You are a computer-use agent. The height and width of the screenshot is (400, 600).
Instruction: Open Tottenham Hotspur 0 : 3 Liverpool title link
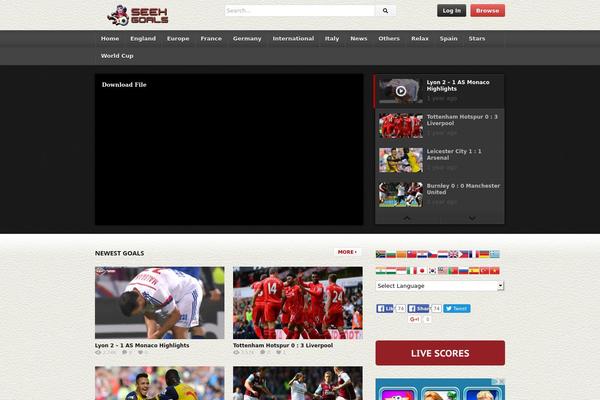click(x=283, y=345)
